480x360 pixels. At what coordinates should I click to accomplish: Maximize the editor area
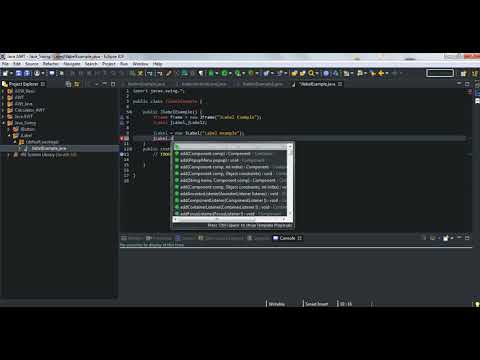(467, 84)
